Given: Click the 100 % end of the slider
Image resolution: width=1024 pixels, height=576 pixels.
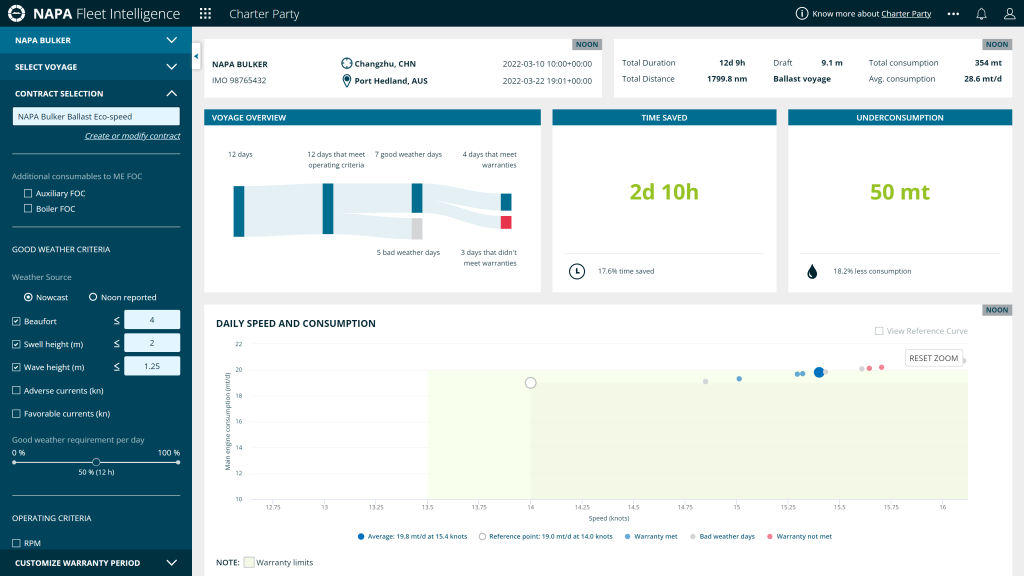Looking at the screenshot, I should pyautogui.click(x=178, y=462).
